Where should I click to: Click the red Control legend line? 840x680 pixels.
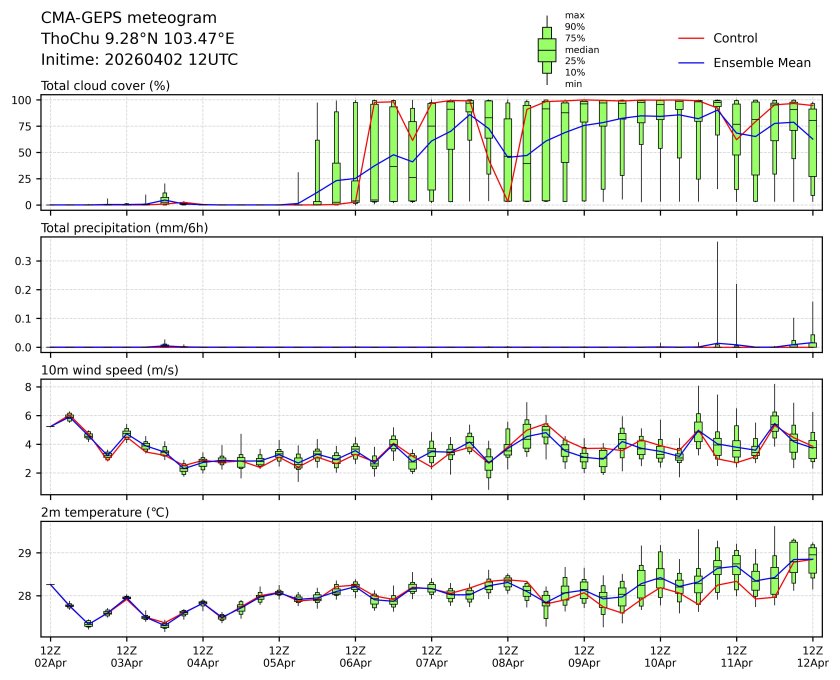tap(692, 38)
